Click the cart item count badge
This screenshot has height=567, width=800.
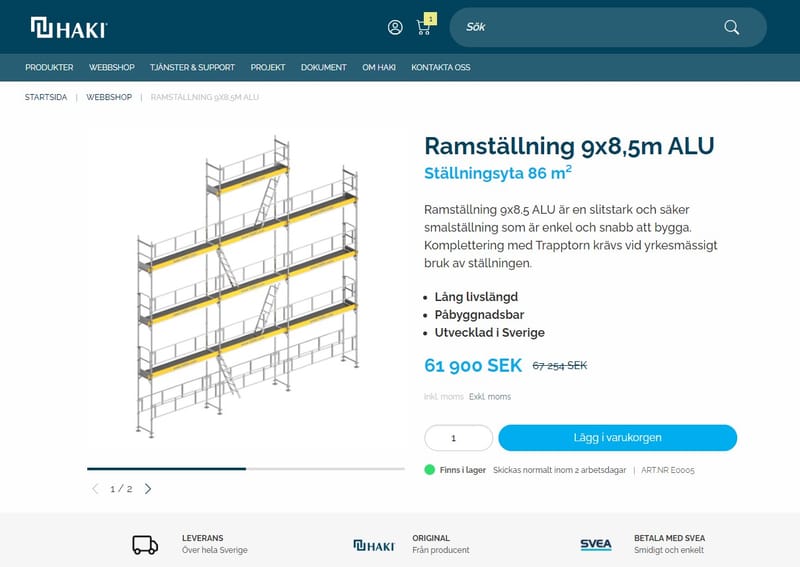[x=431, y=19]
